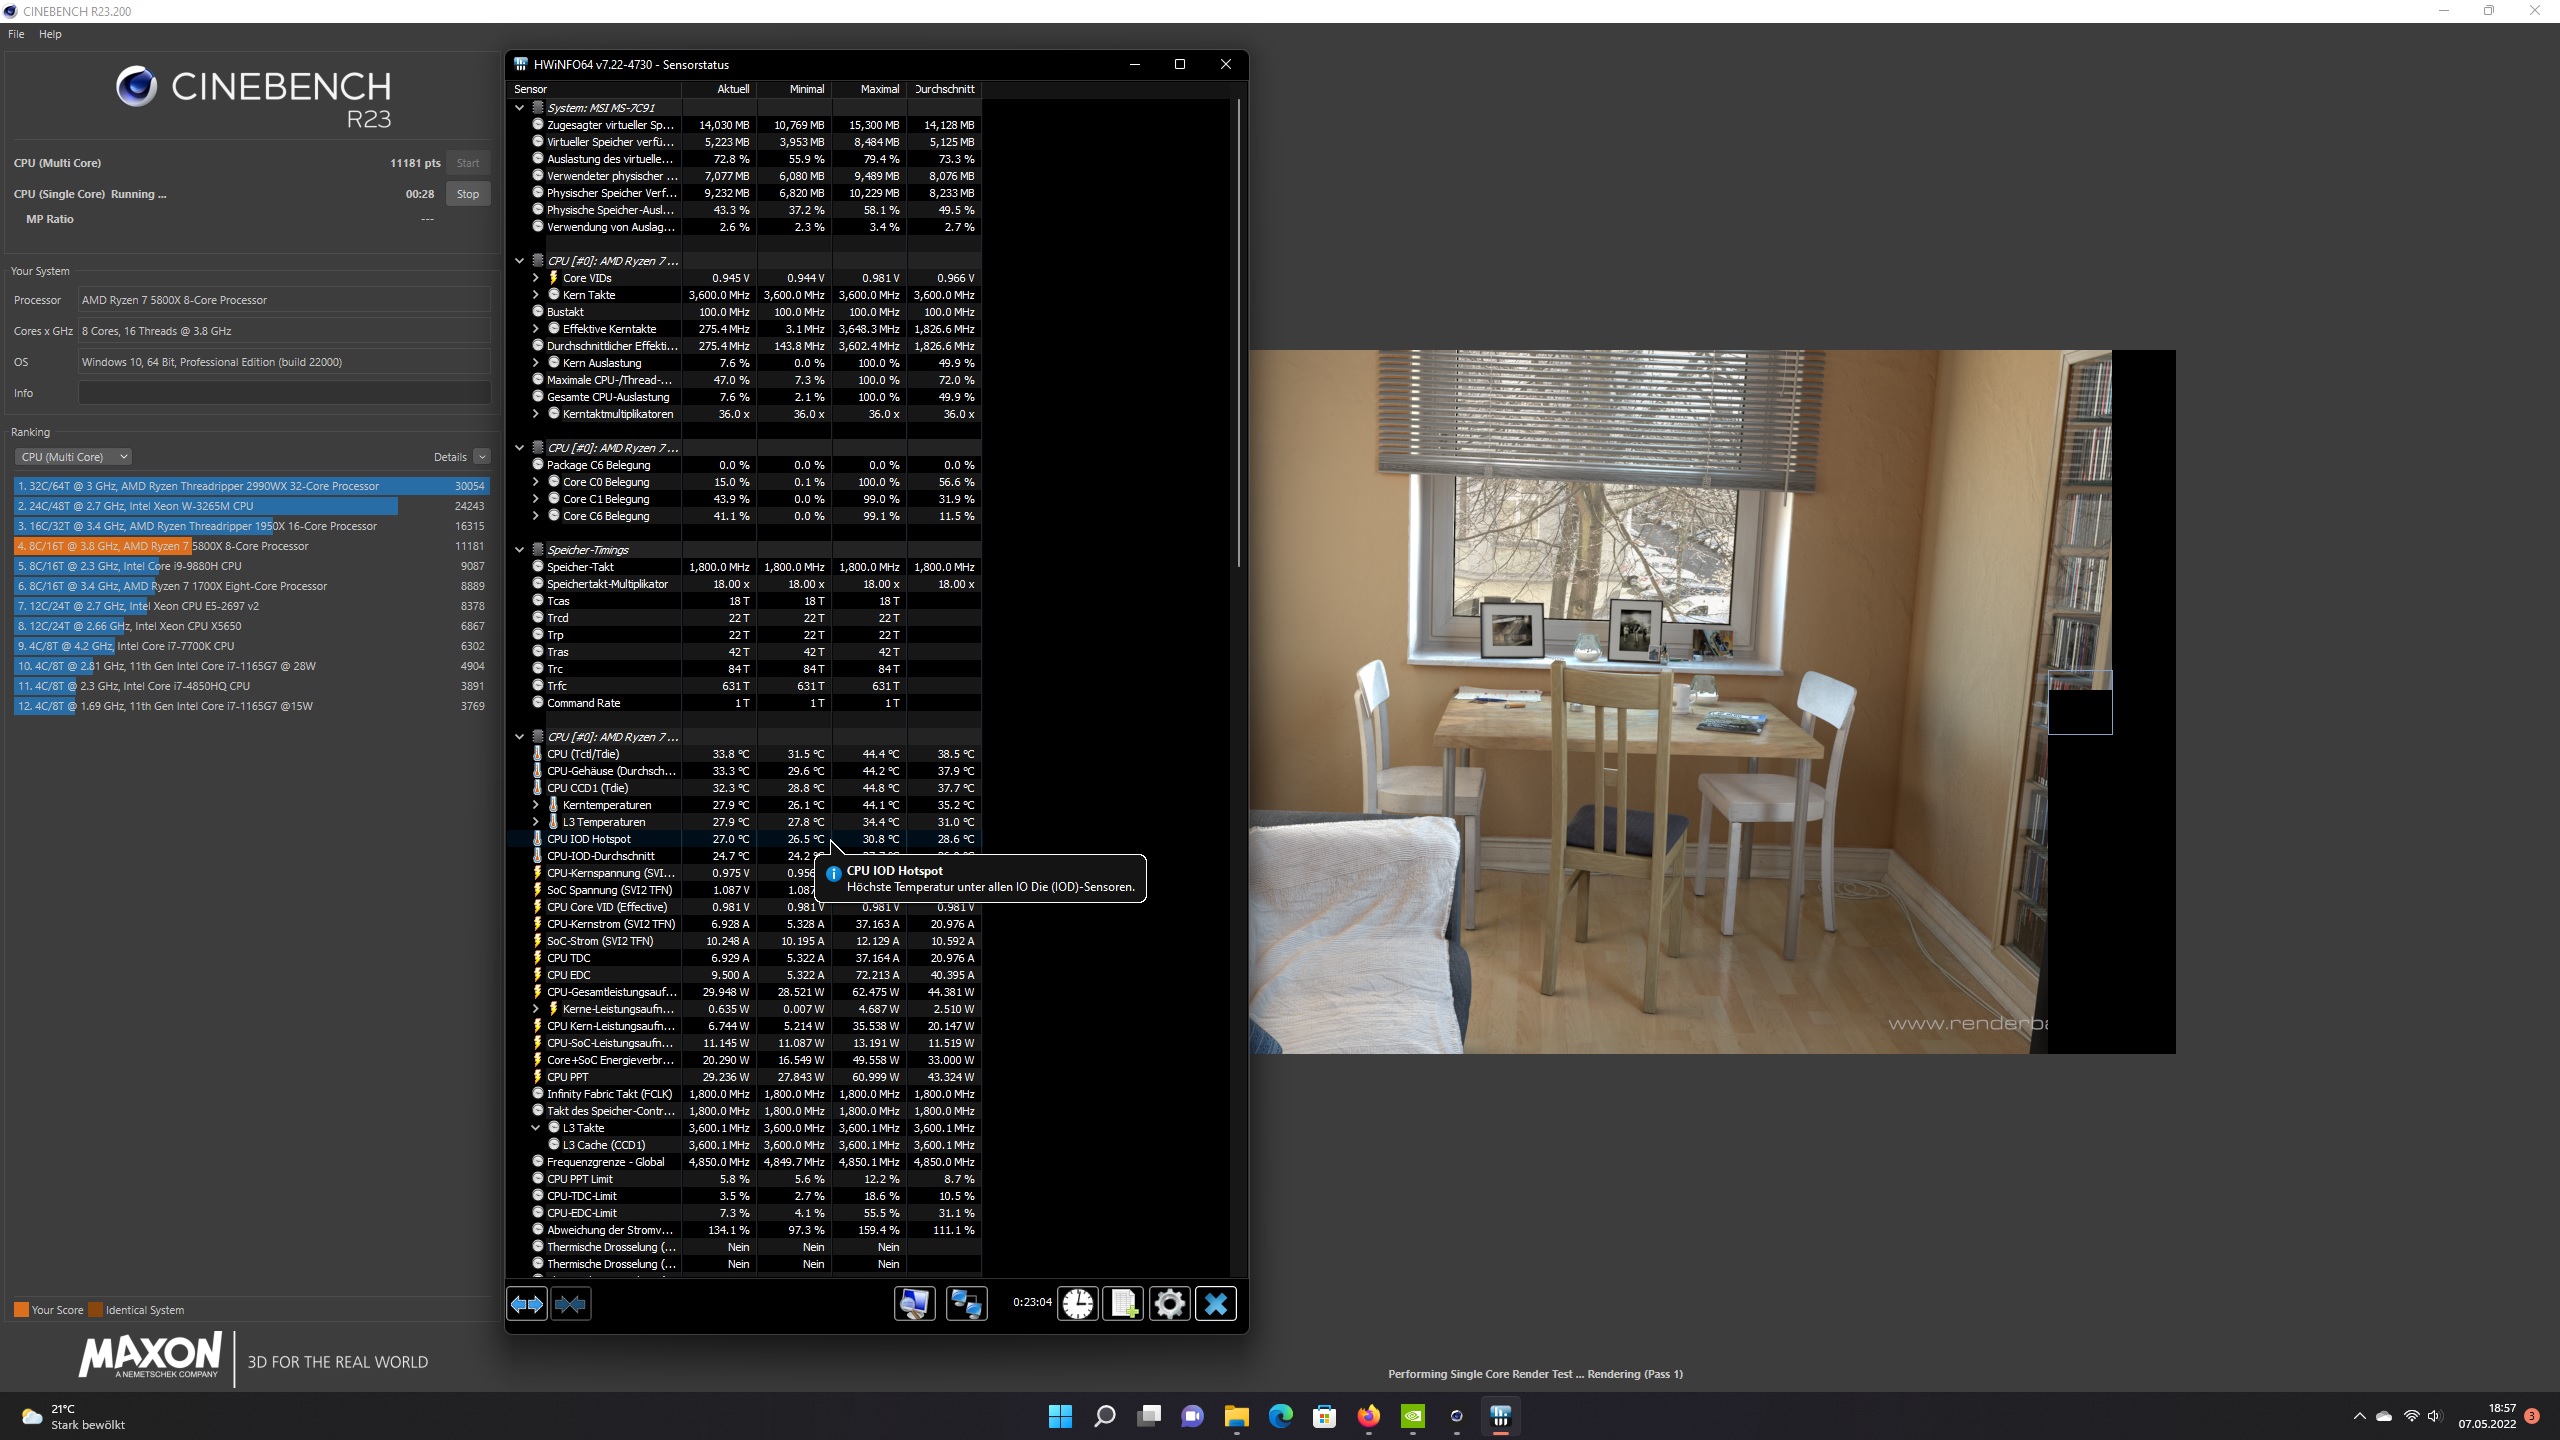Close sensors with blue X icon
The image size is (2560, 1440).
[1216, 1304]
